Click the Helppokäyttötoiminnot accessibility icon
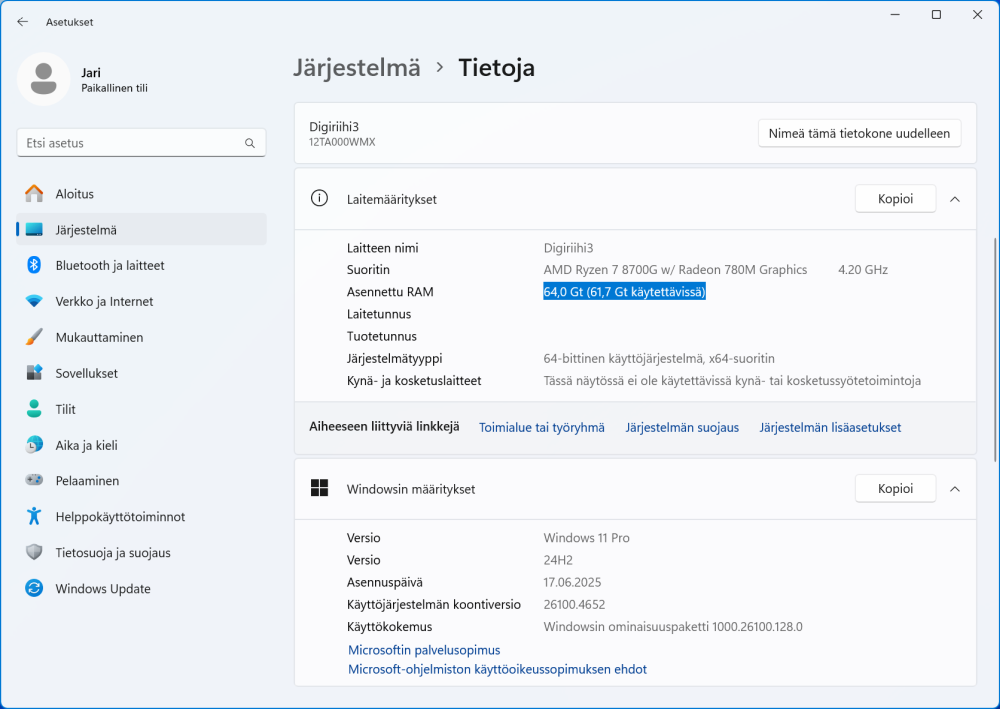Viewport: 1000px width, 709px height. pos(34,517)
